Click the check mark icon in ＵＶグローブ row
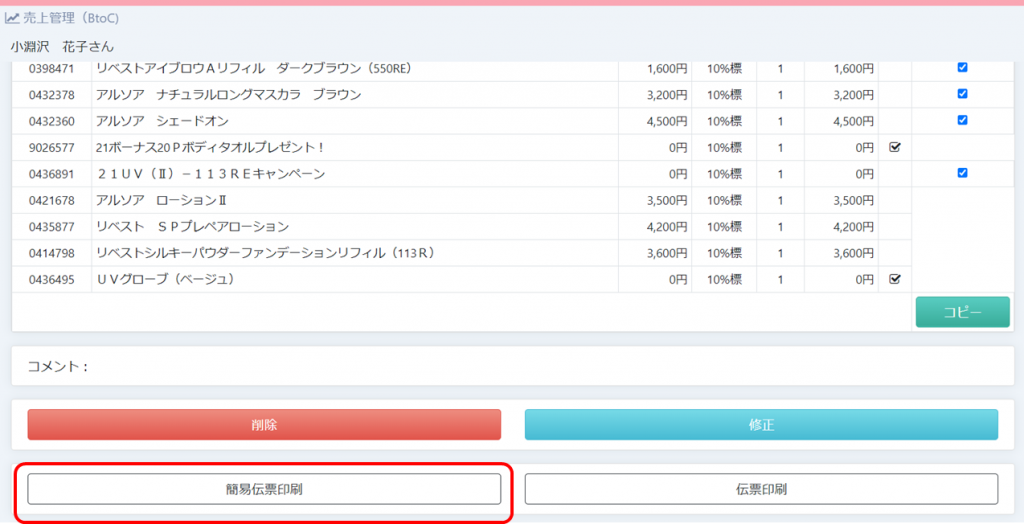This screenshot has width=1024, height=524. click(x=895, y=279)
